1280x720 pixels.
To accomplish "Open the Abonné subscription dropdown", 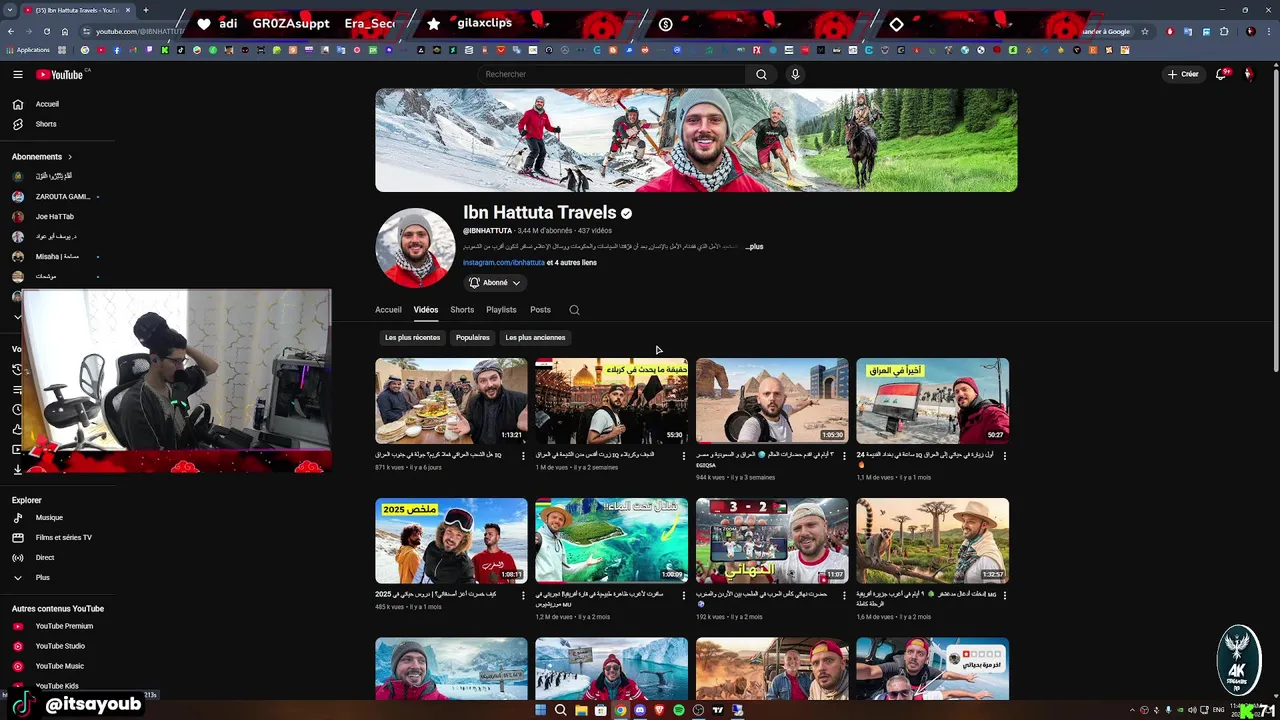I will coord(495,283).
